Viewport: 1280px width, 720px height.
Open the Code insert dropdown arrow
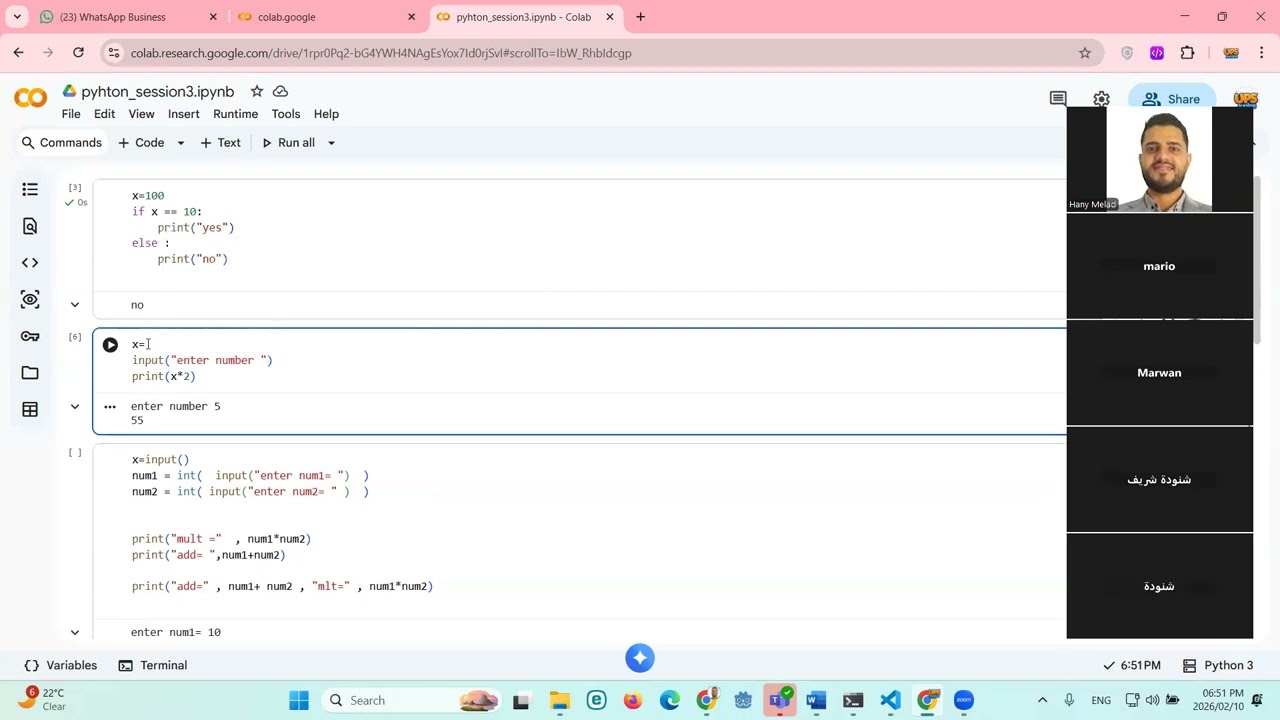[181, 143]
